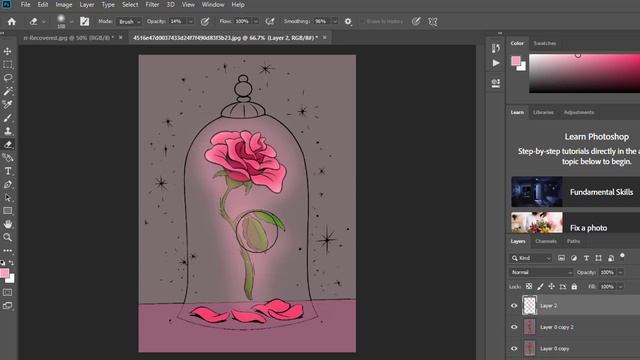Switch to the Recovered.jpg document tab
Screen dimensions: 640x360
tap(69, 38)
